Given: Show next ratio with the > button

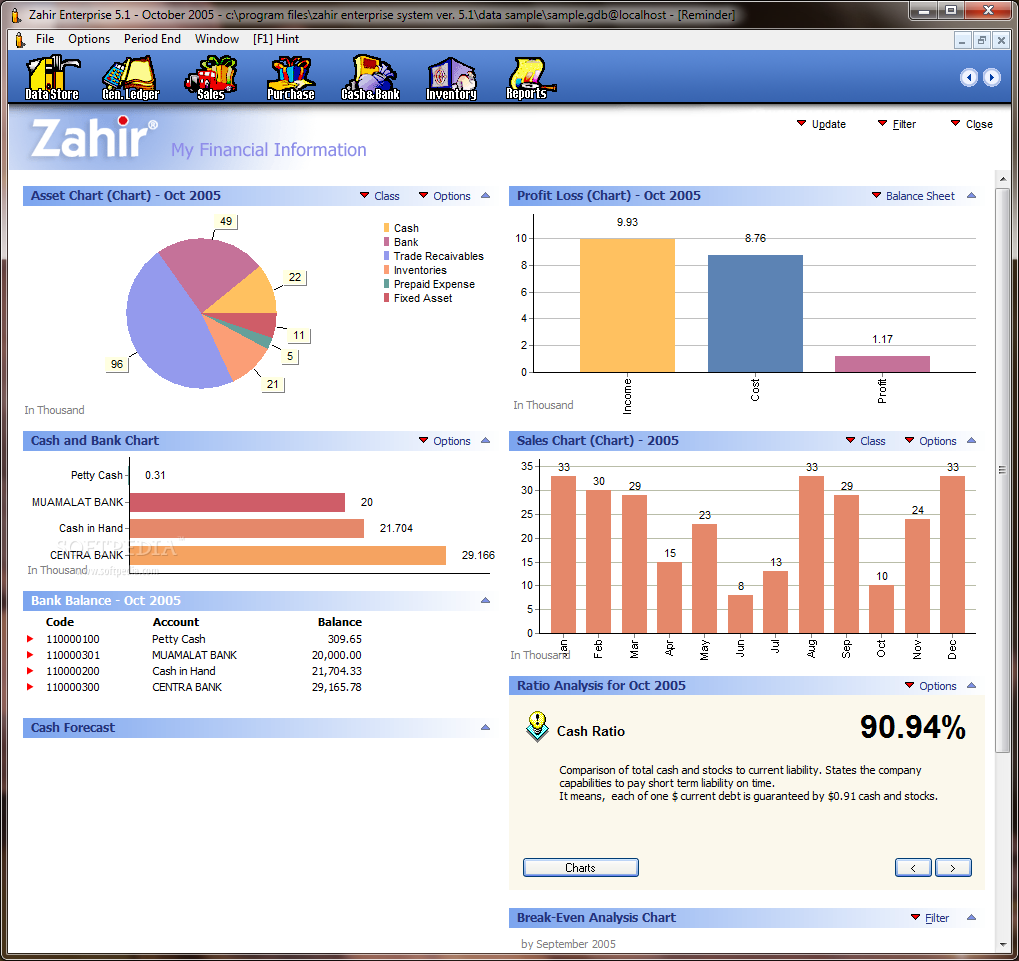Looking at the screenshot, I should coord(953,867).
